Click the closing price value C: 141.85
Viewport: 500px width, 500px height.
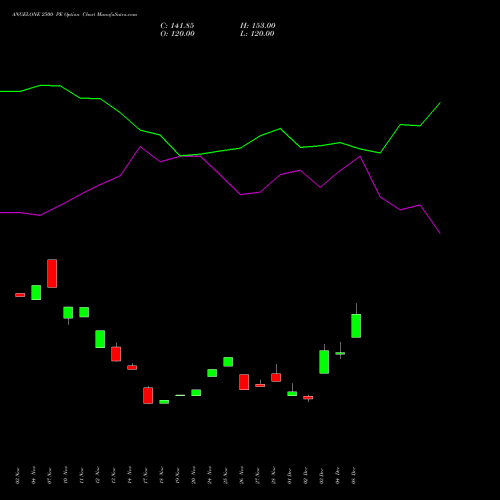tap(177, 26)
